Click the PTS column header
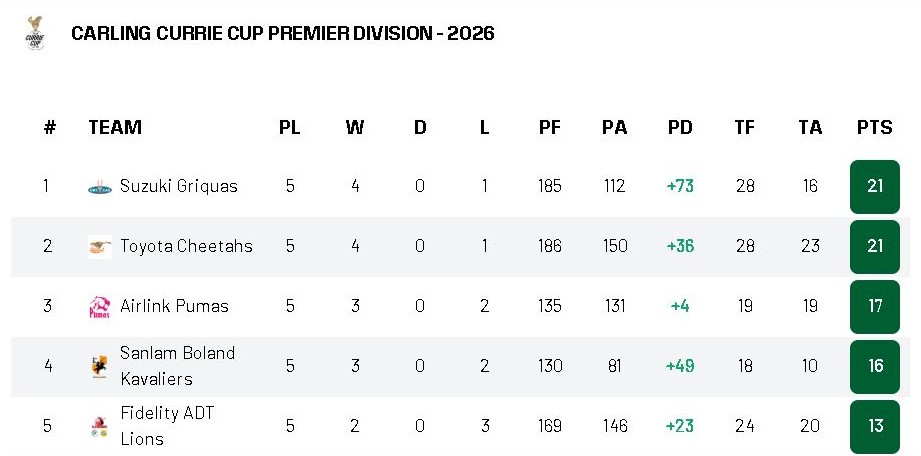 pyautogui.click(x=875, y=127)
